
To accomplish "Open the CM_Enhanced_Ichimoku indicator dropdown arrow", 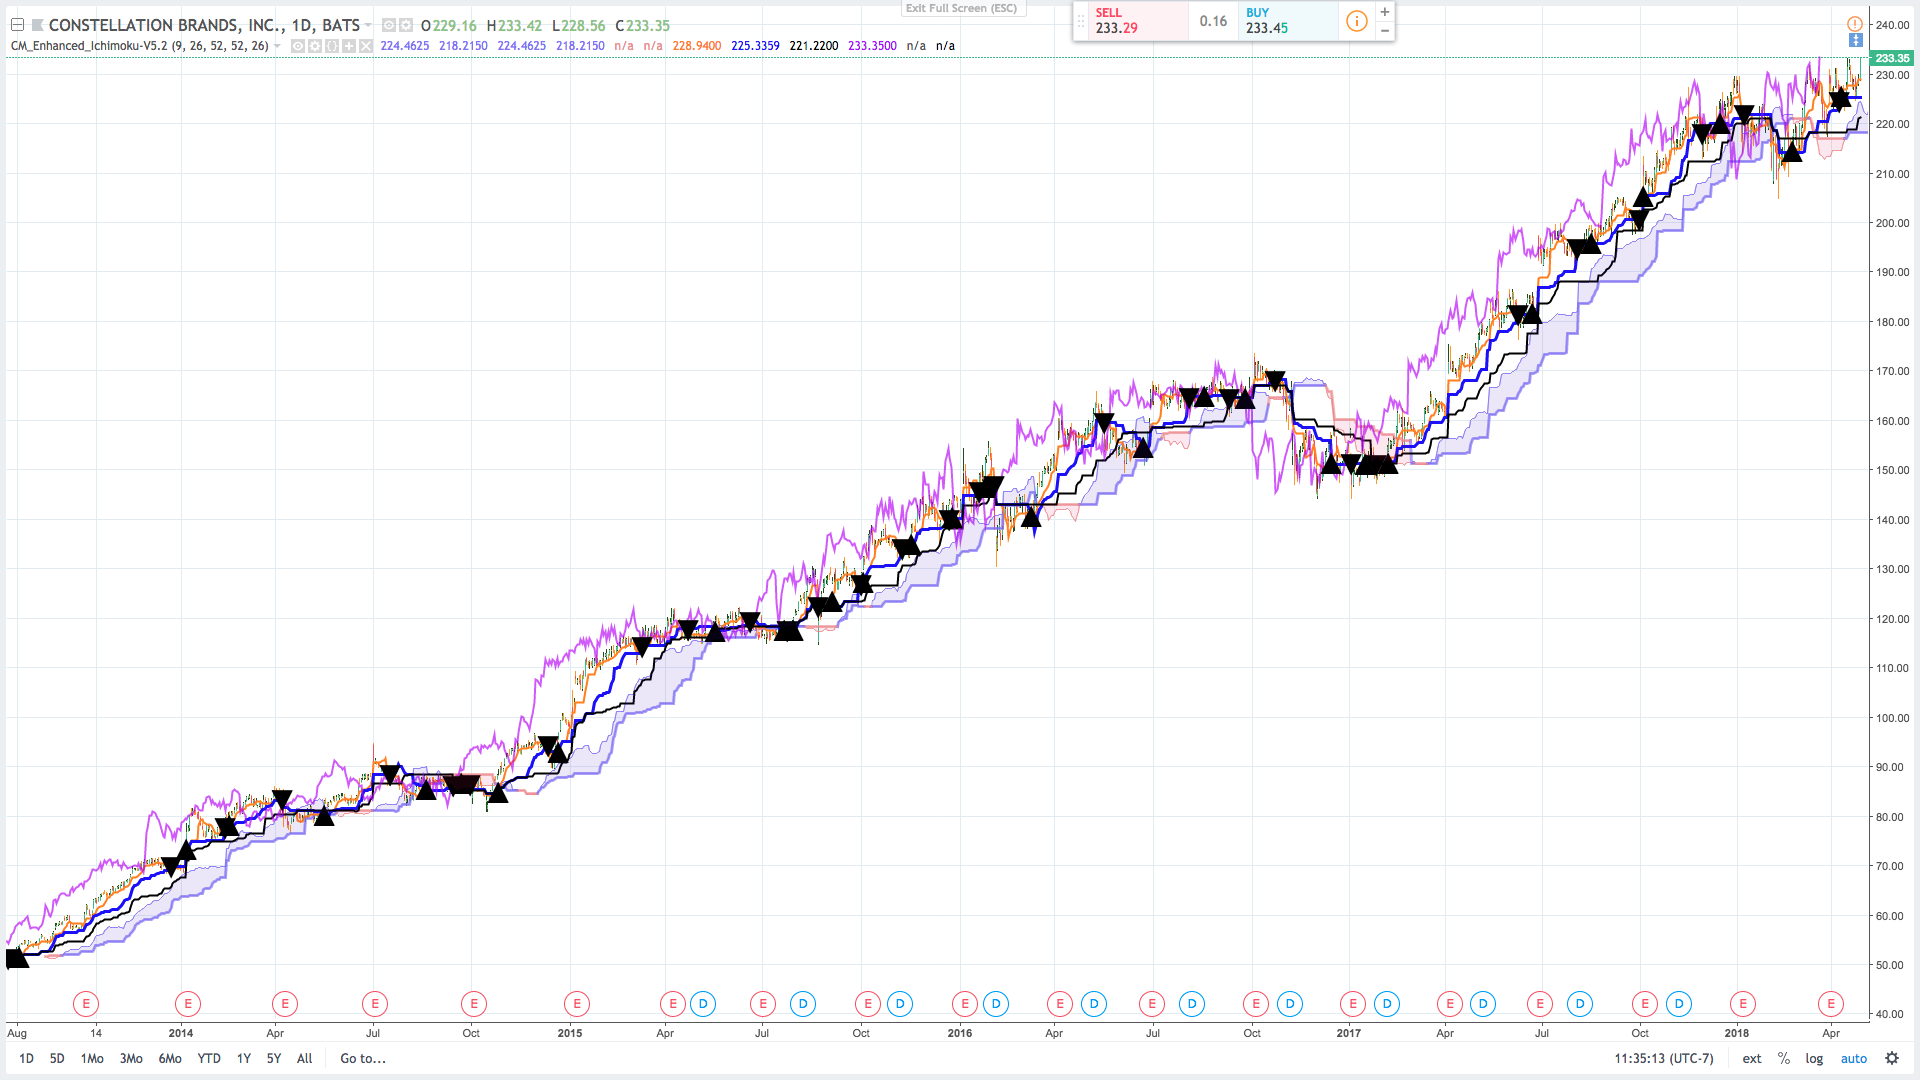I will click(277, 46).
